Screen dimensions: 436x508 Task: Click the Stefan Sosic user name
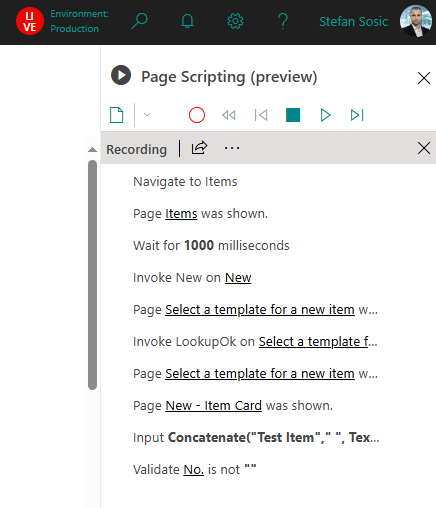tap(354, 22)
